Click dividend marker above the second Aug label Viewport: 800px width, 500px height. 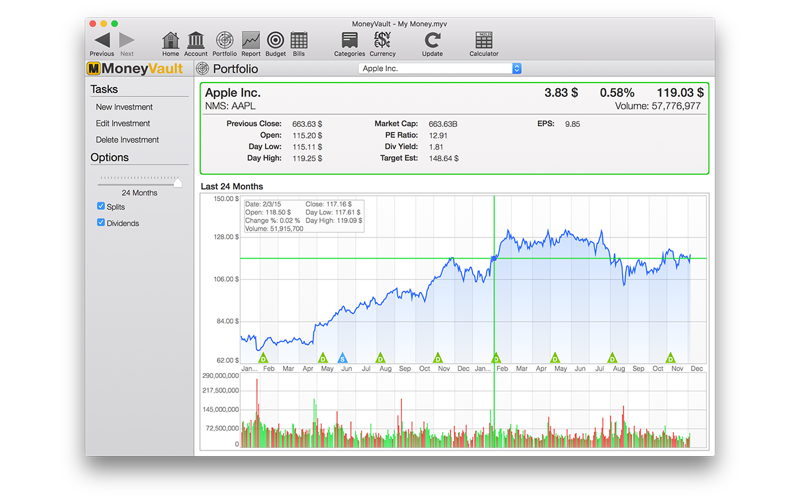pyautogui.click(x=613, y=358)
